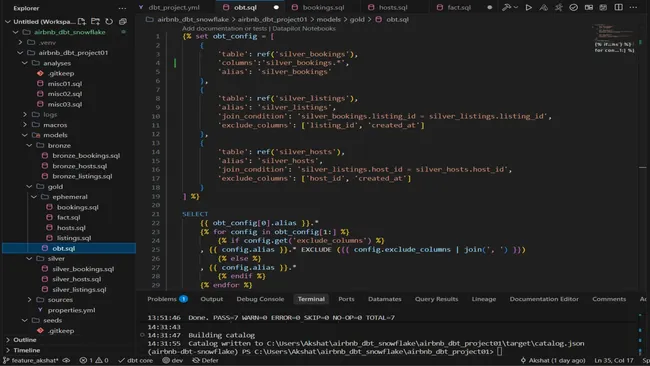Open the Query Results panel tab
Screen dimensions: 650x366
[437, 299]
